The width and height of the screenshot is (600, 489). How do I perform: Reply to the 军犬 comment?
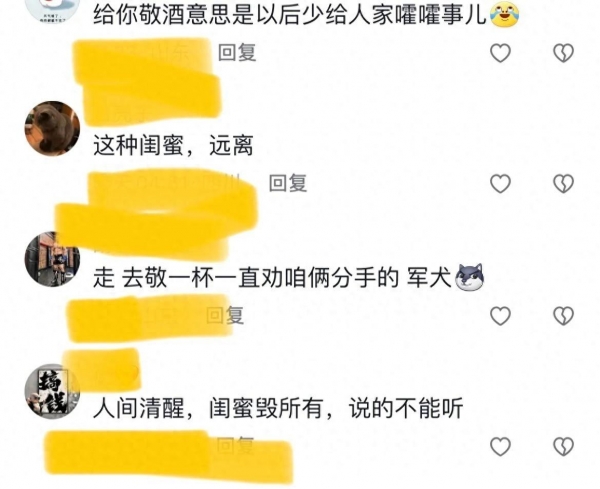click(x=225, y=315)
